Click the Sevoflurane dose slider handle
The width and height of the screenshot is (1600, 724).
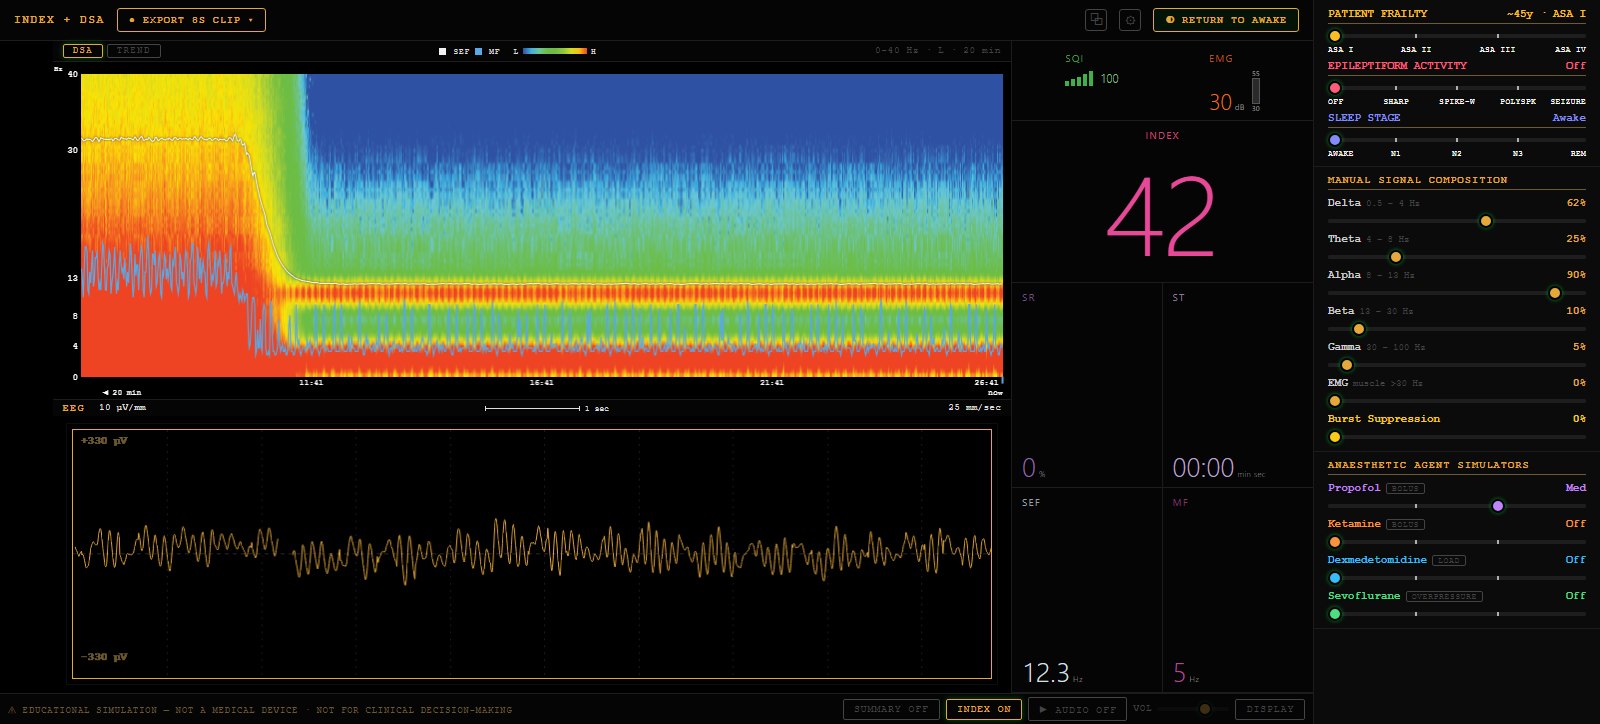click(1335, 614)
